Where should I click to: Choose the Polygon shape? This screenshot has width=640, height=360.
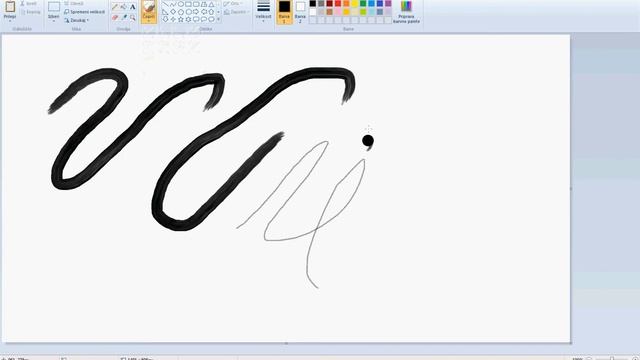tap(204, 4)
